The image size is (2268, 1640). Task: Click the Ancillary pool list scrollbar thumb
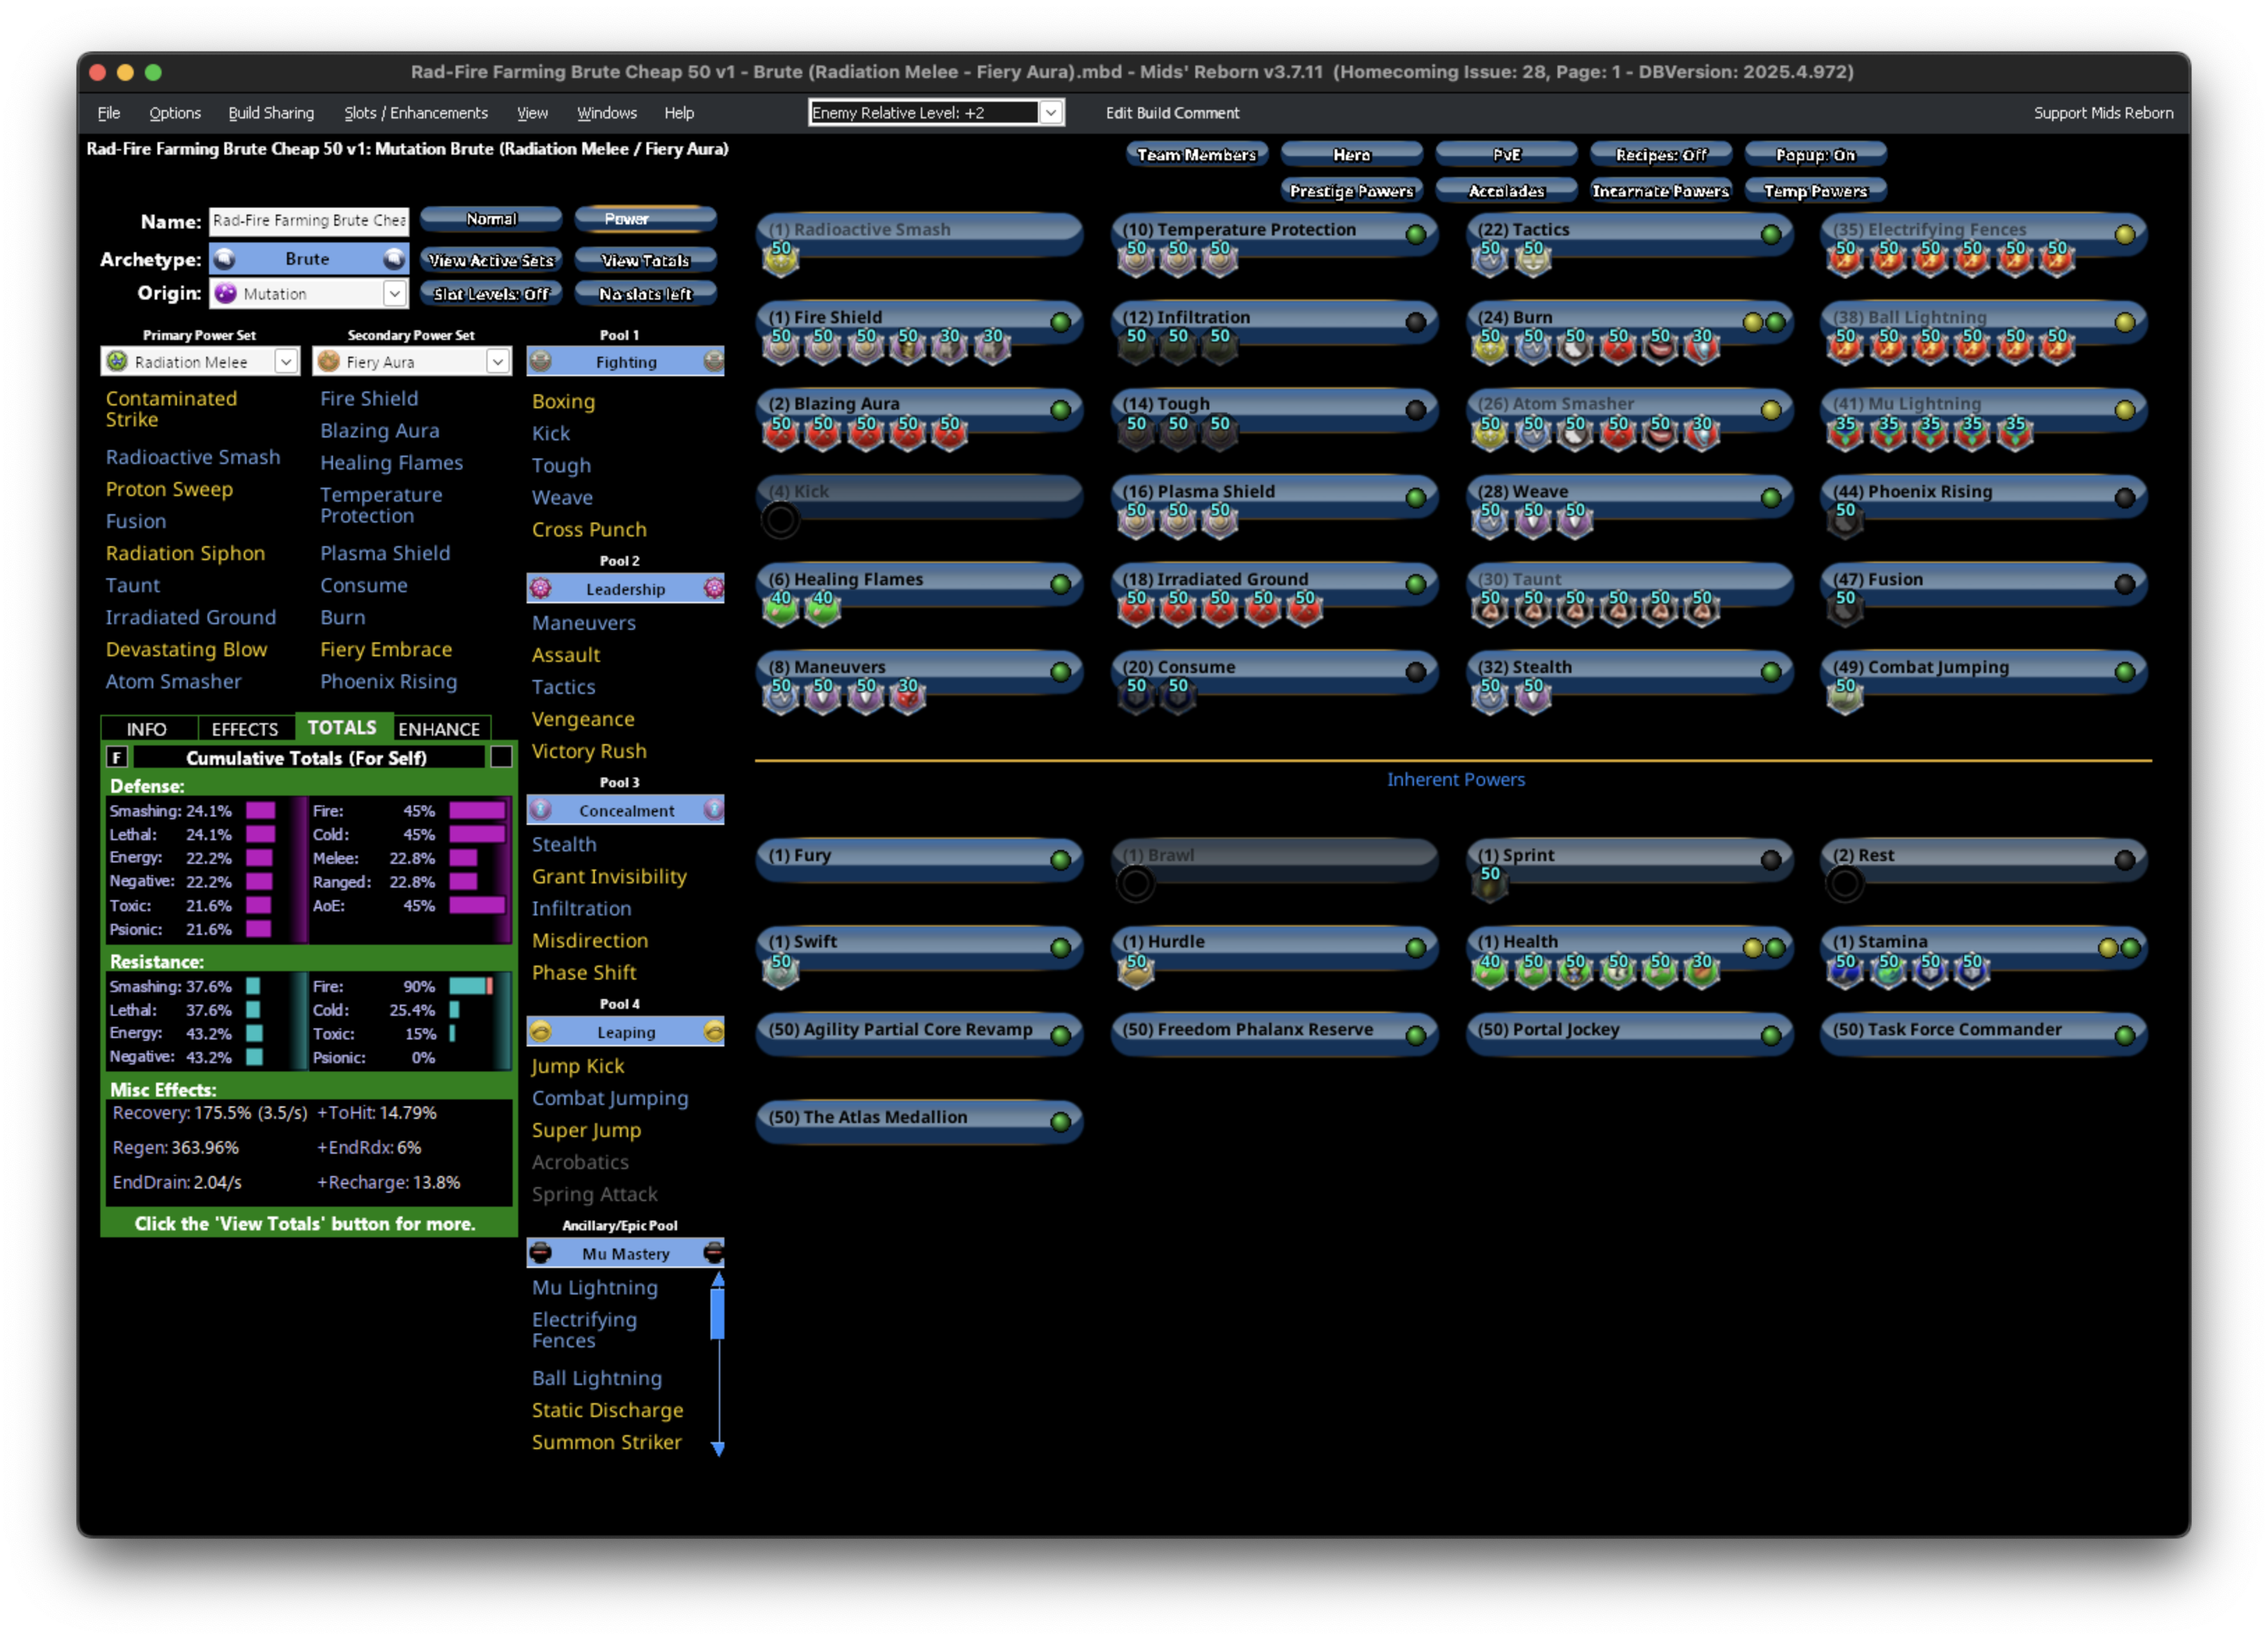coord(717,1314)
